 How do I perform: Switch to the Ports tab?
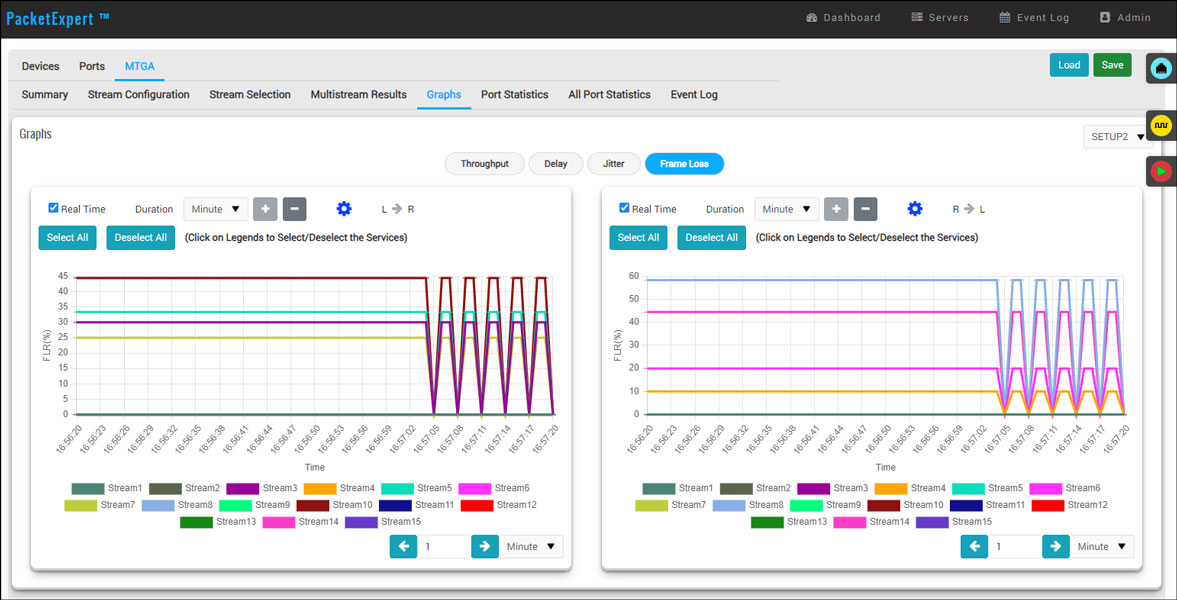coord(92,66)
